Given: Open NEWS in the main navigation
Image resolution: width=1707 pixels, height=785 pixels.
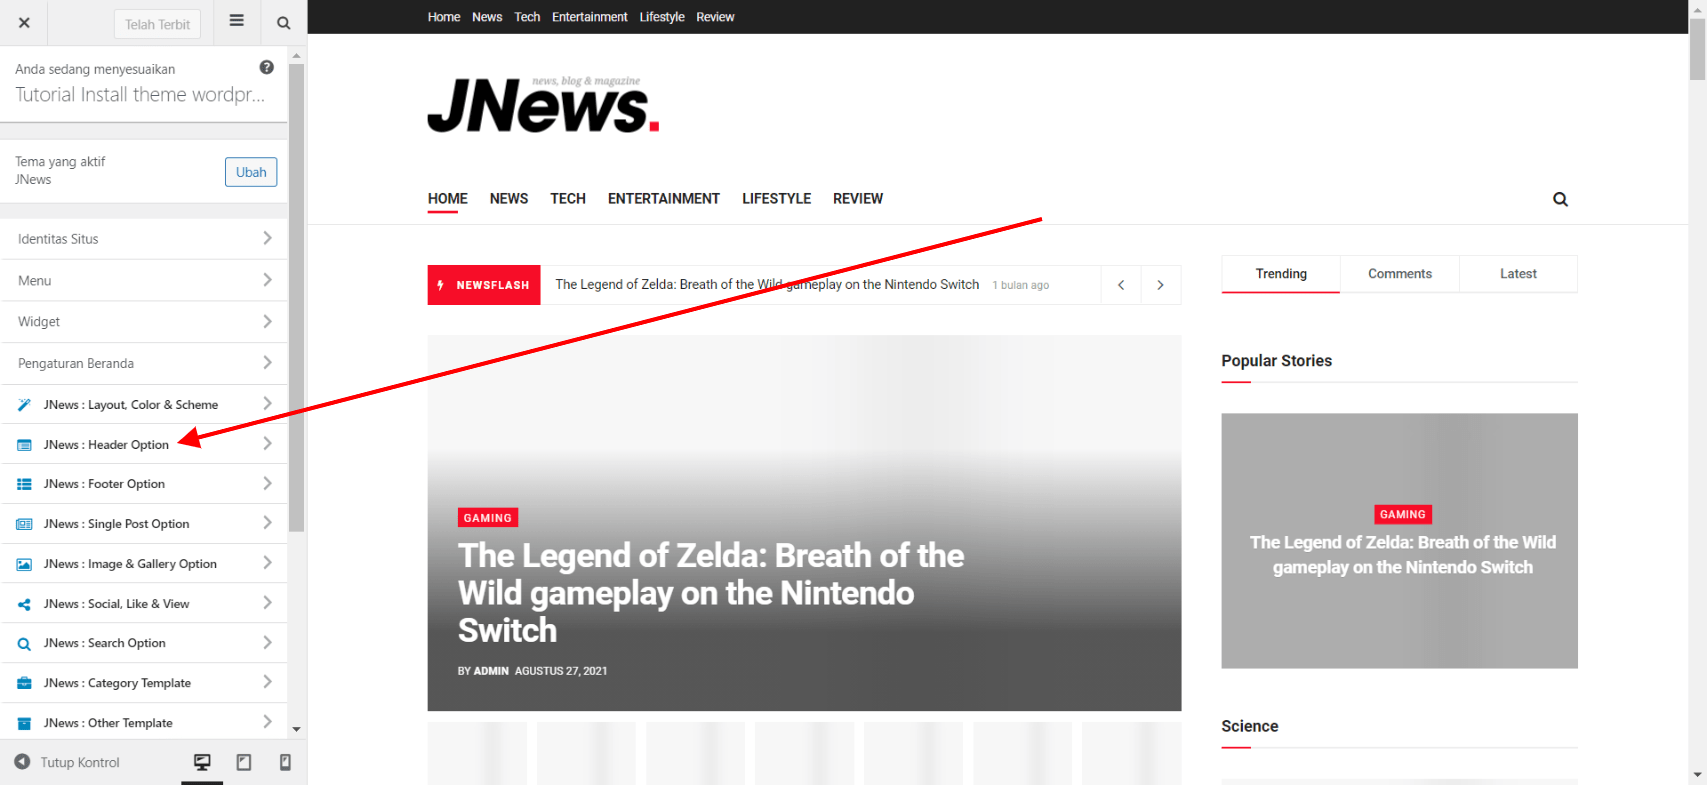Looking at the screenshot, I should point(509,199).
